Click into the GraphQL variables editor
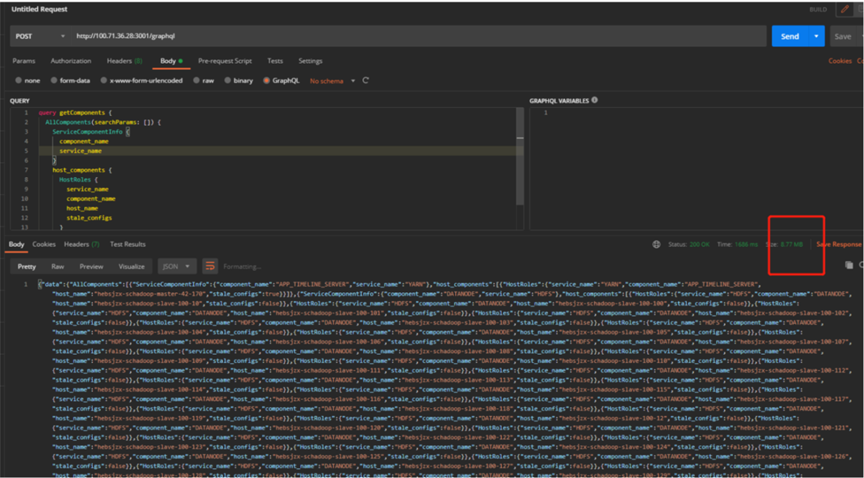864x478 pixels. [x=694, y=168]
